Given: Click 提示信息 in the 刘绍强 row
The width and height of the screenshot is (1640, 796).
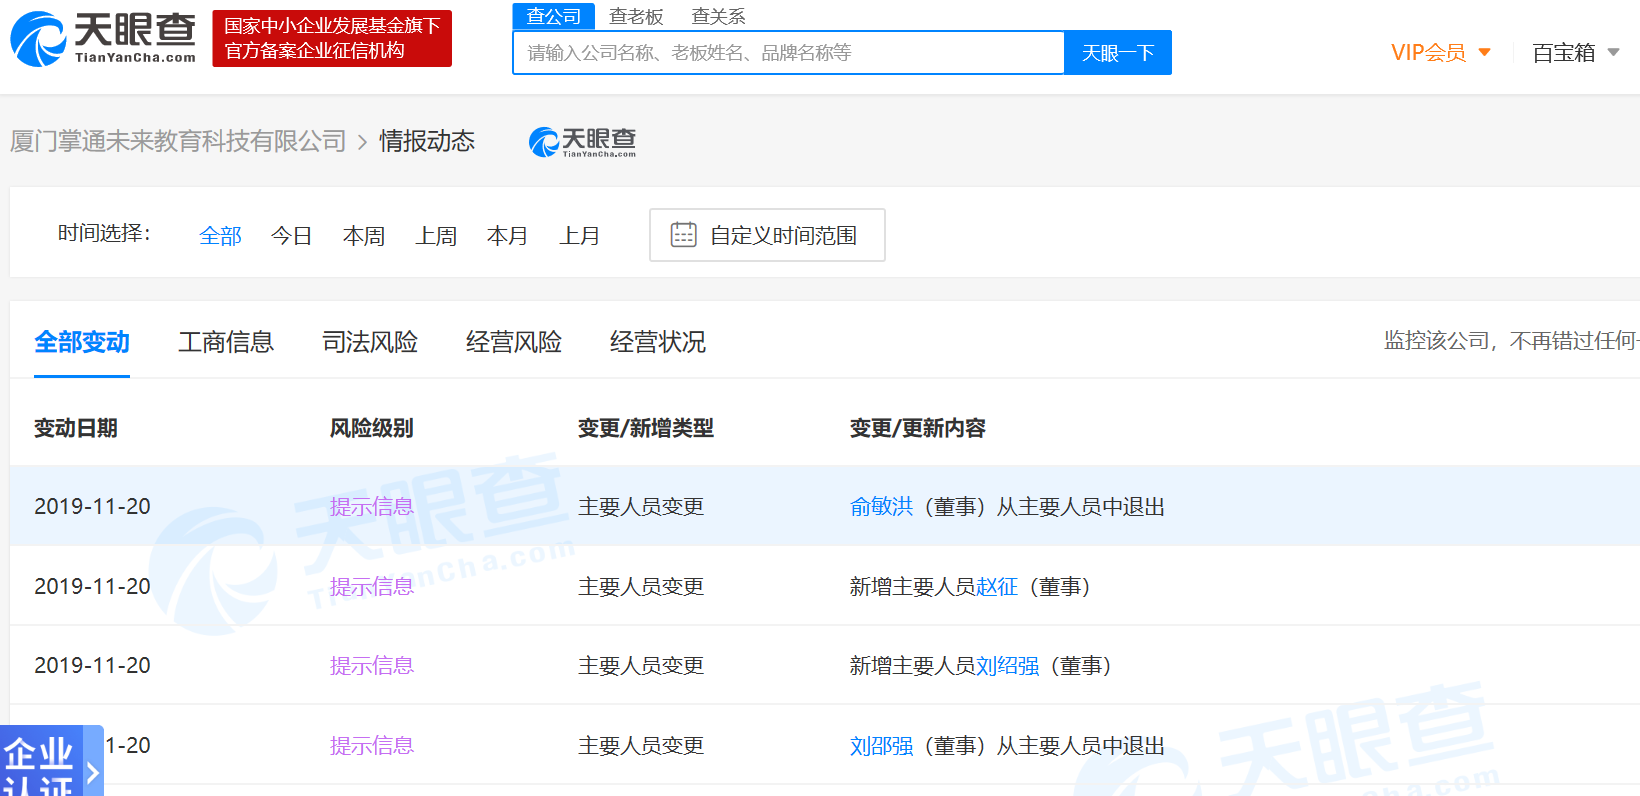Looking at the screenshot, I should coord(372,666).
